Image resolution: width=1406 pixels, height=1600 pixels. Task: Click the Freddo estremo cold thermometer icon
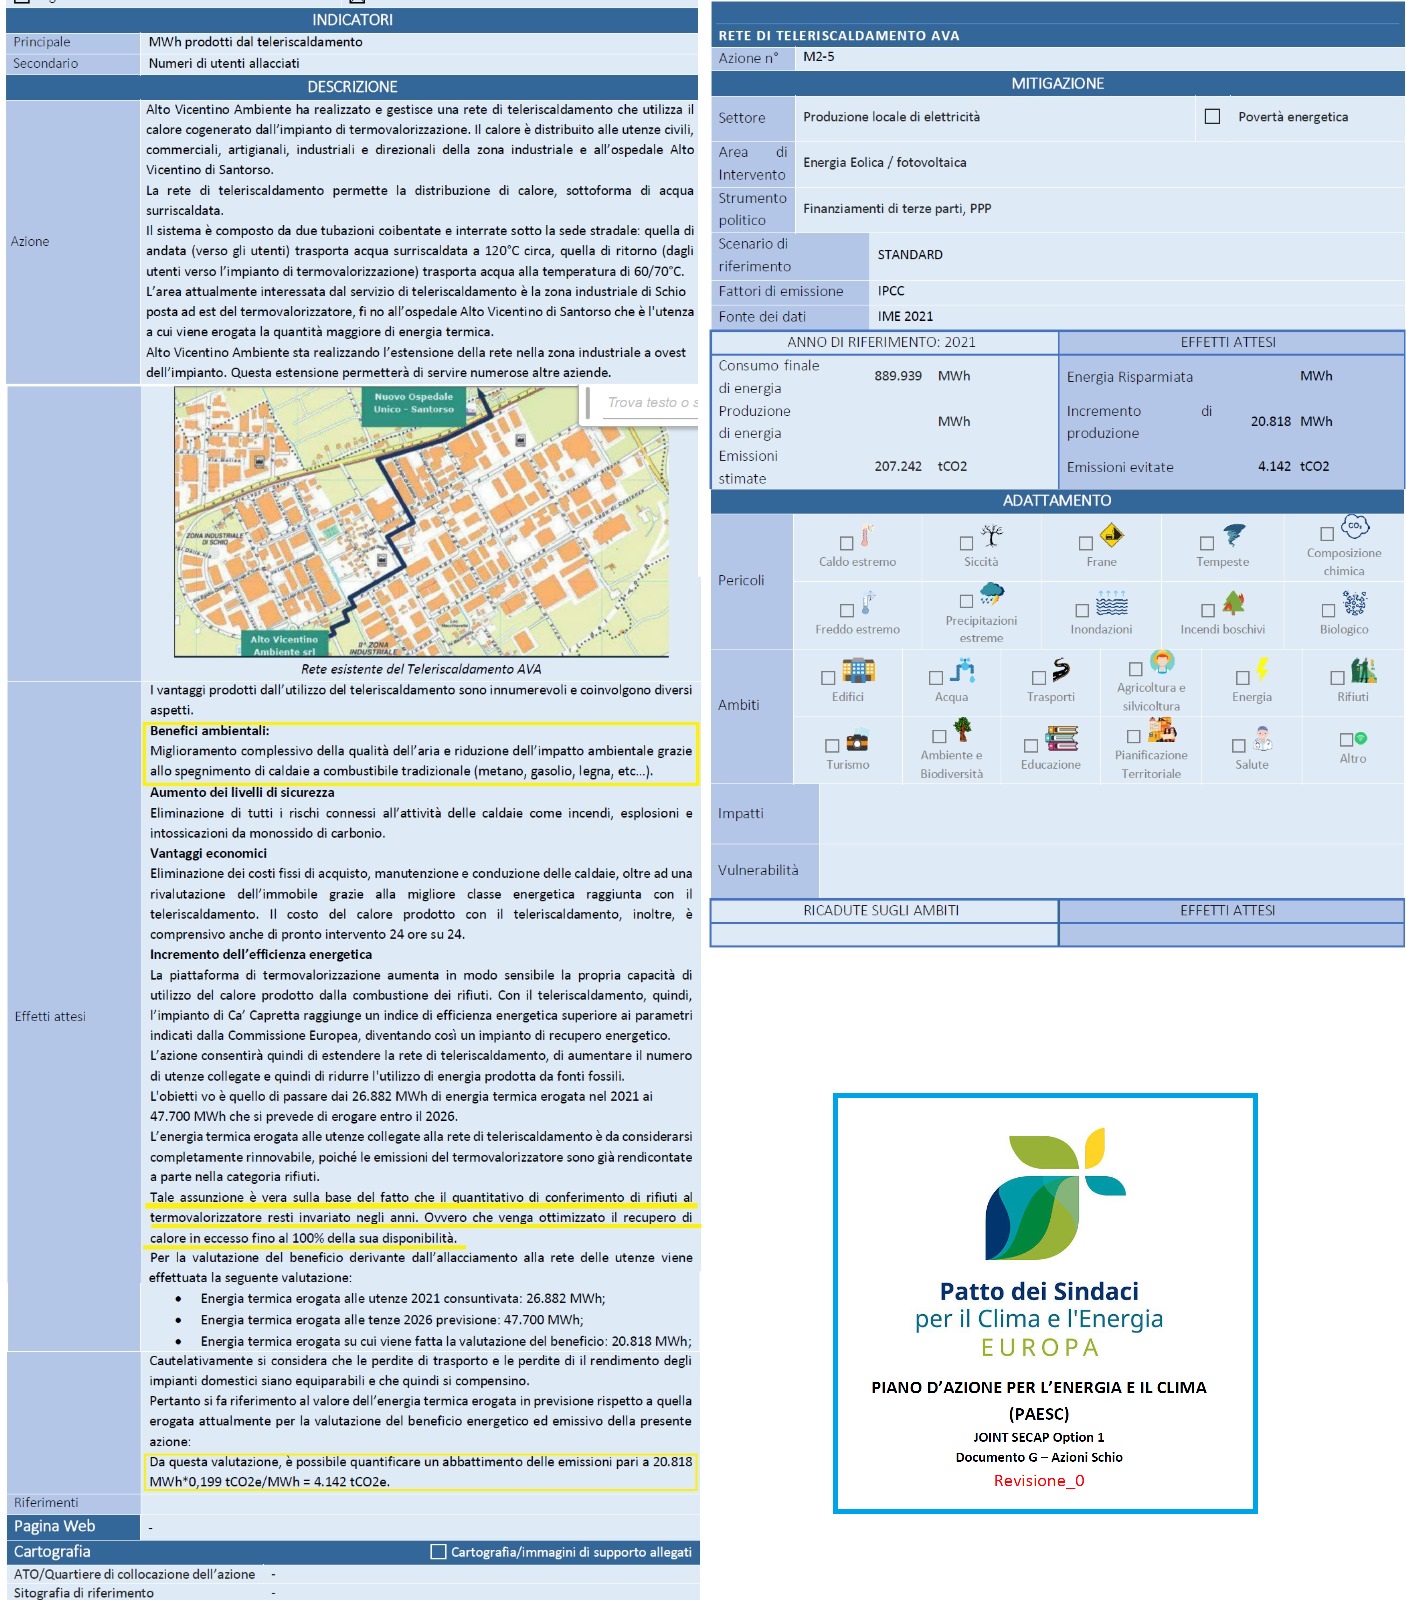point(867,603)
